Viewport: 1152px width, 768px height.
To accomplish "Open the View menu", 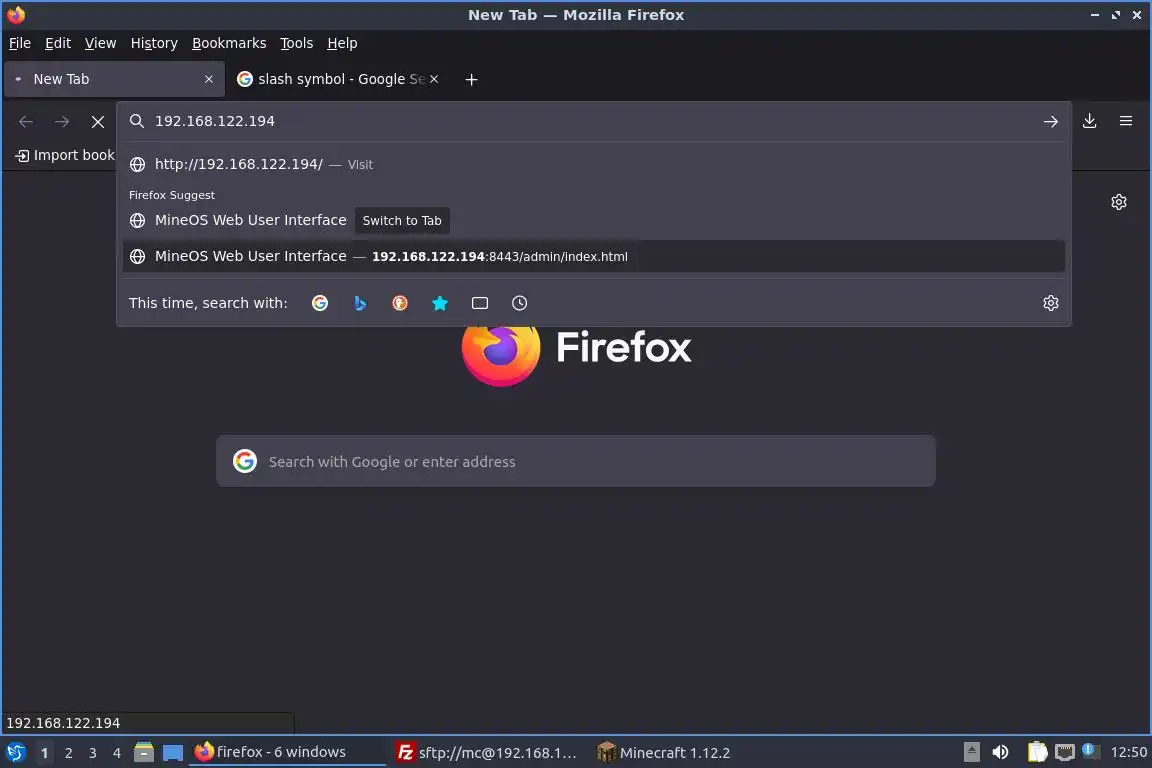I will [100, 43].
